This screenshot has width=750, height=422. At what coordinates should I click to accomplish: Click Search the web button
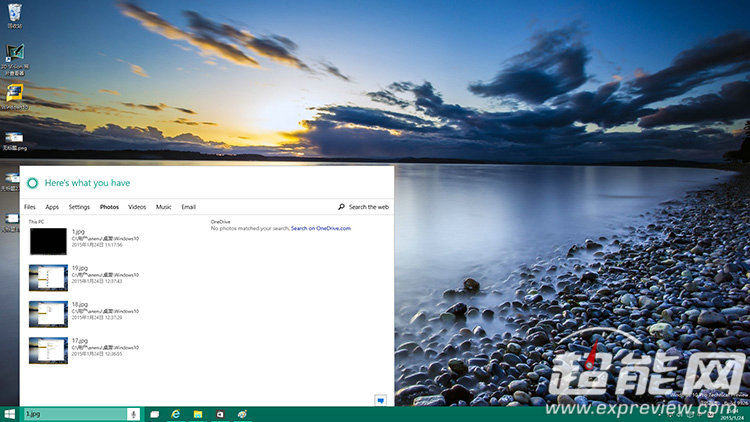363,207
